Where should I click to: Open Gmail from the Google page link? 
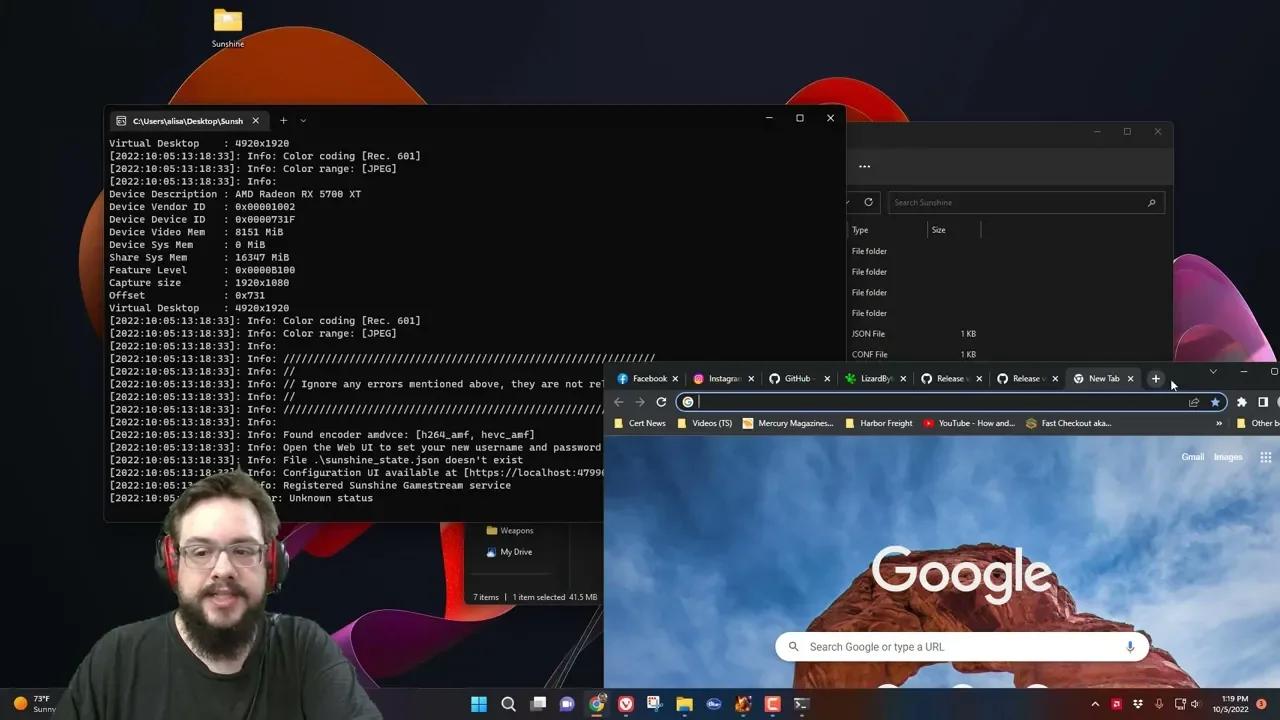coord(1192,457)
